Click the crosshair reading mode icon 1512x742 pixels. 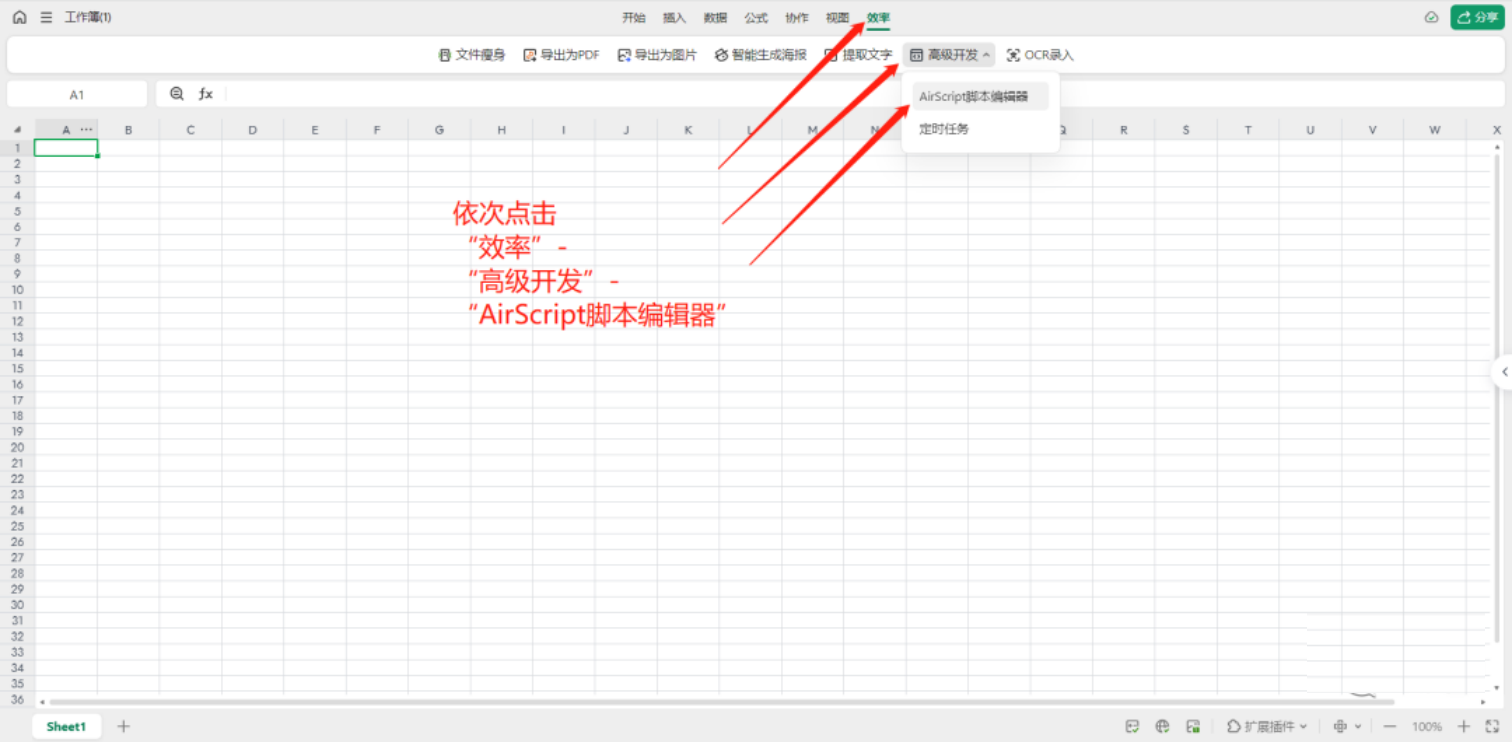[x=1340, y=727]
